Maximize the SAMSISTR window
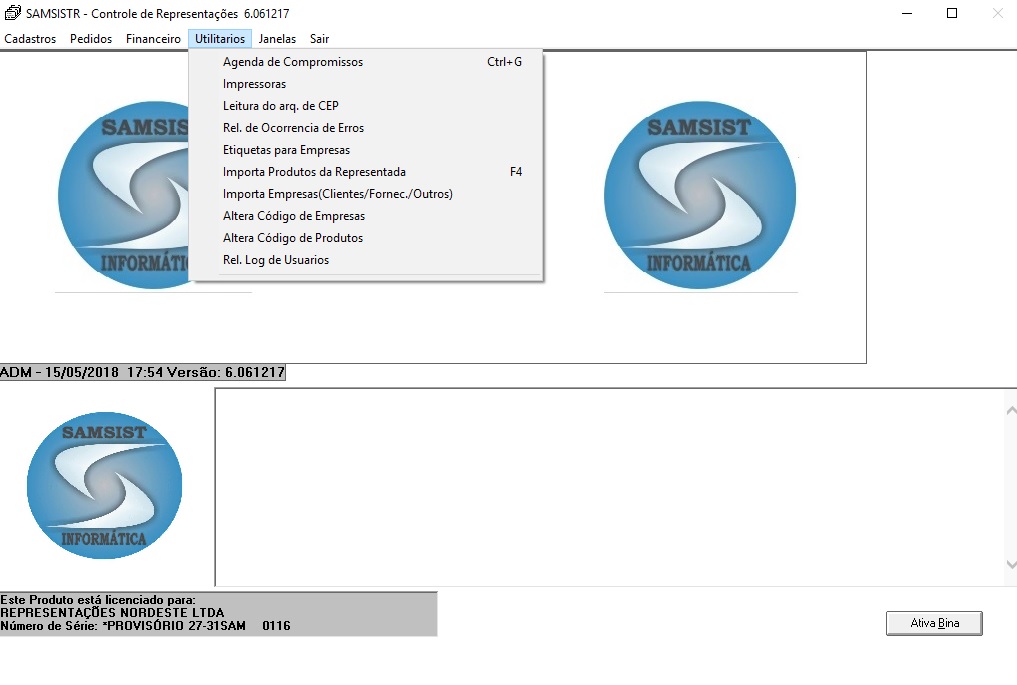The image size is (1017, 685). click(952, 13)
